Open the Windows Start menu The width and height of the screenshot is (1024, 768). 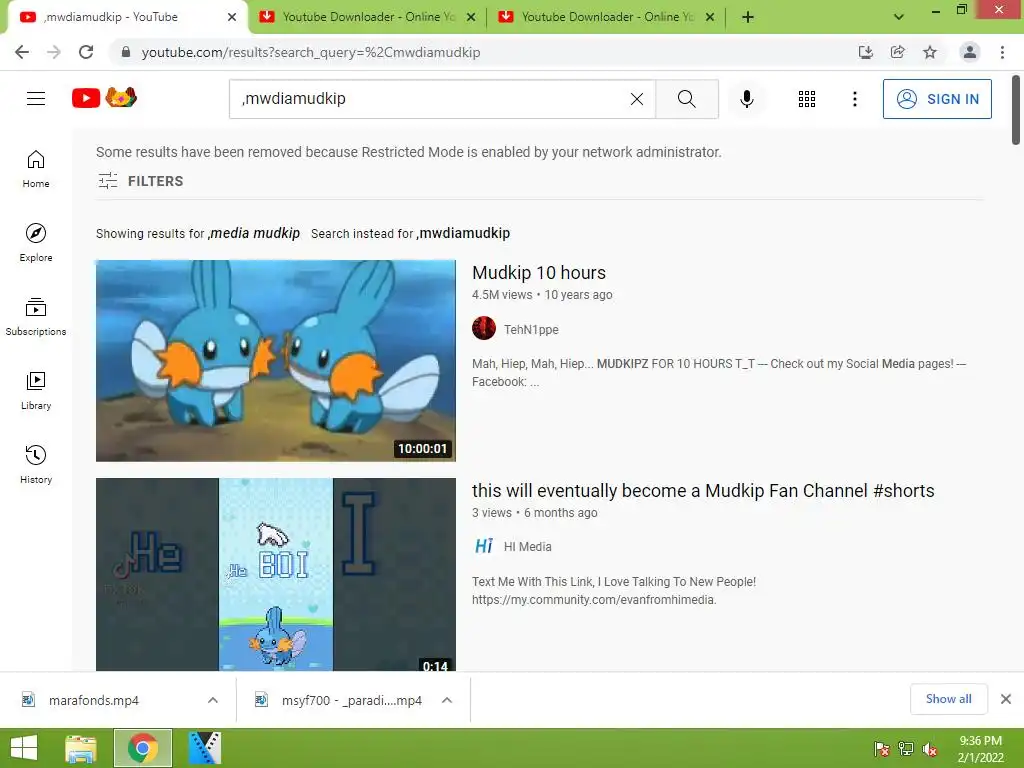(x=24, y=748)
